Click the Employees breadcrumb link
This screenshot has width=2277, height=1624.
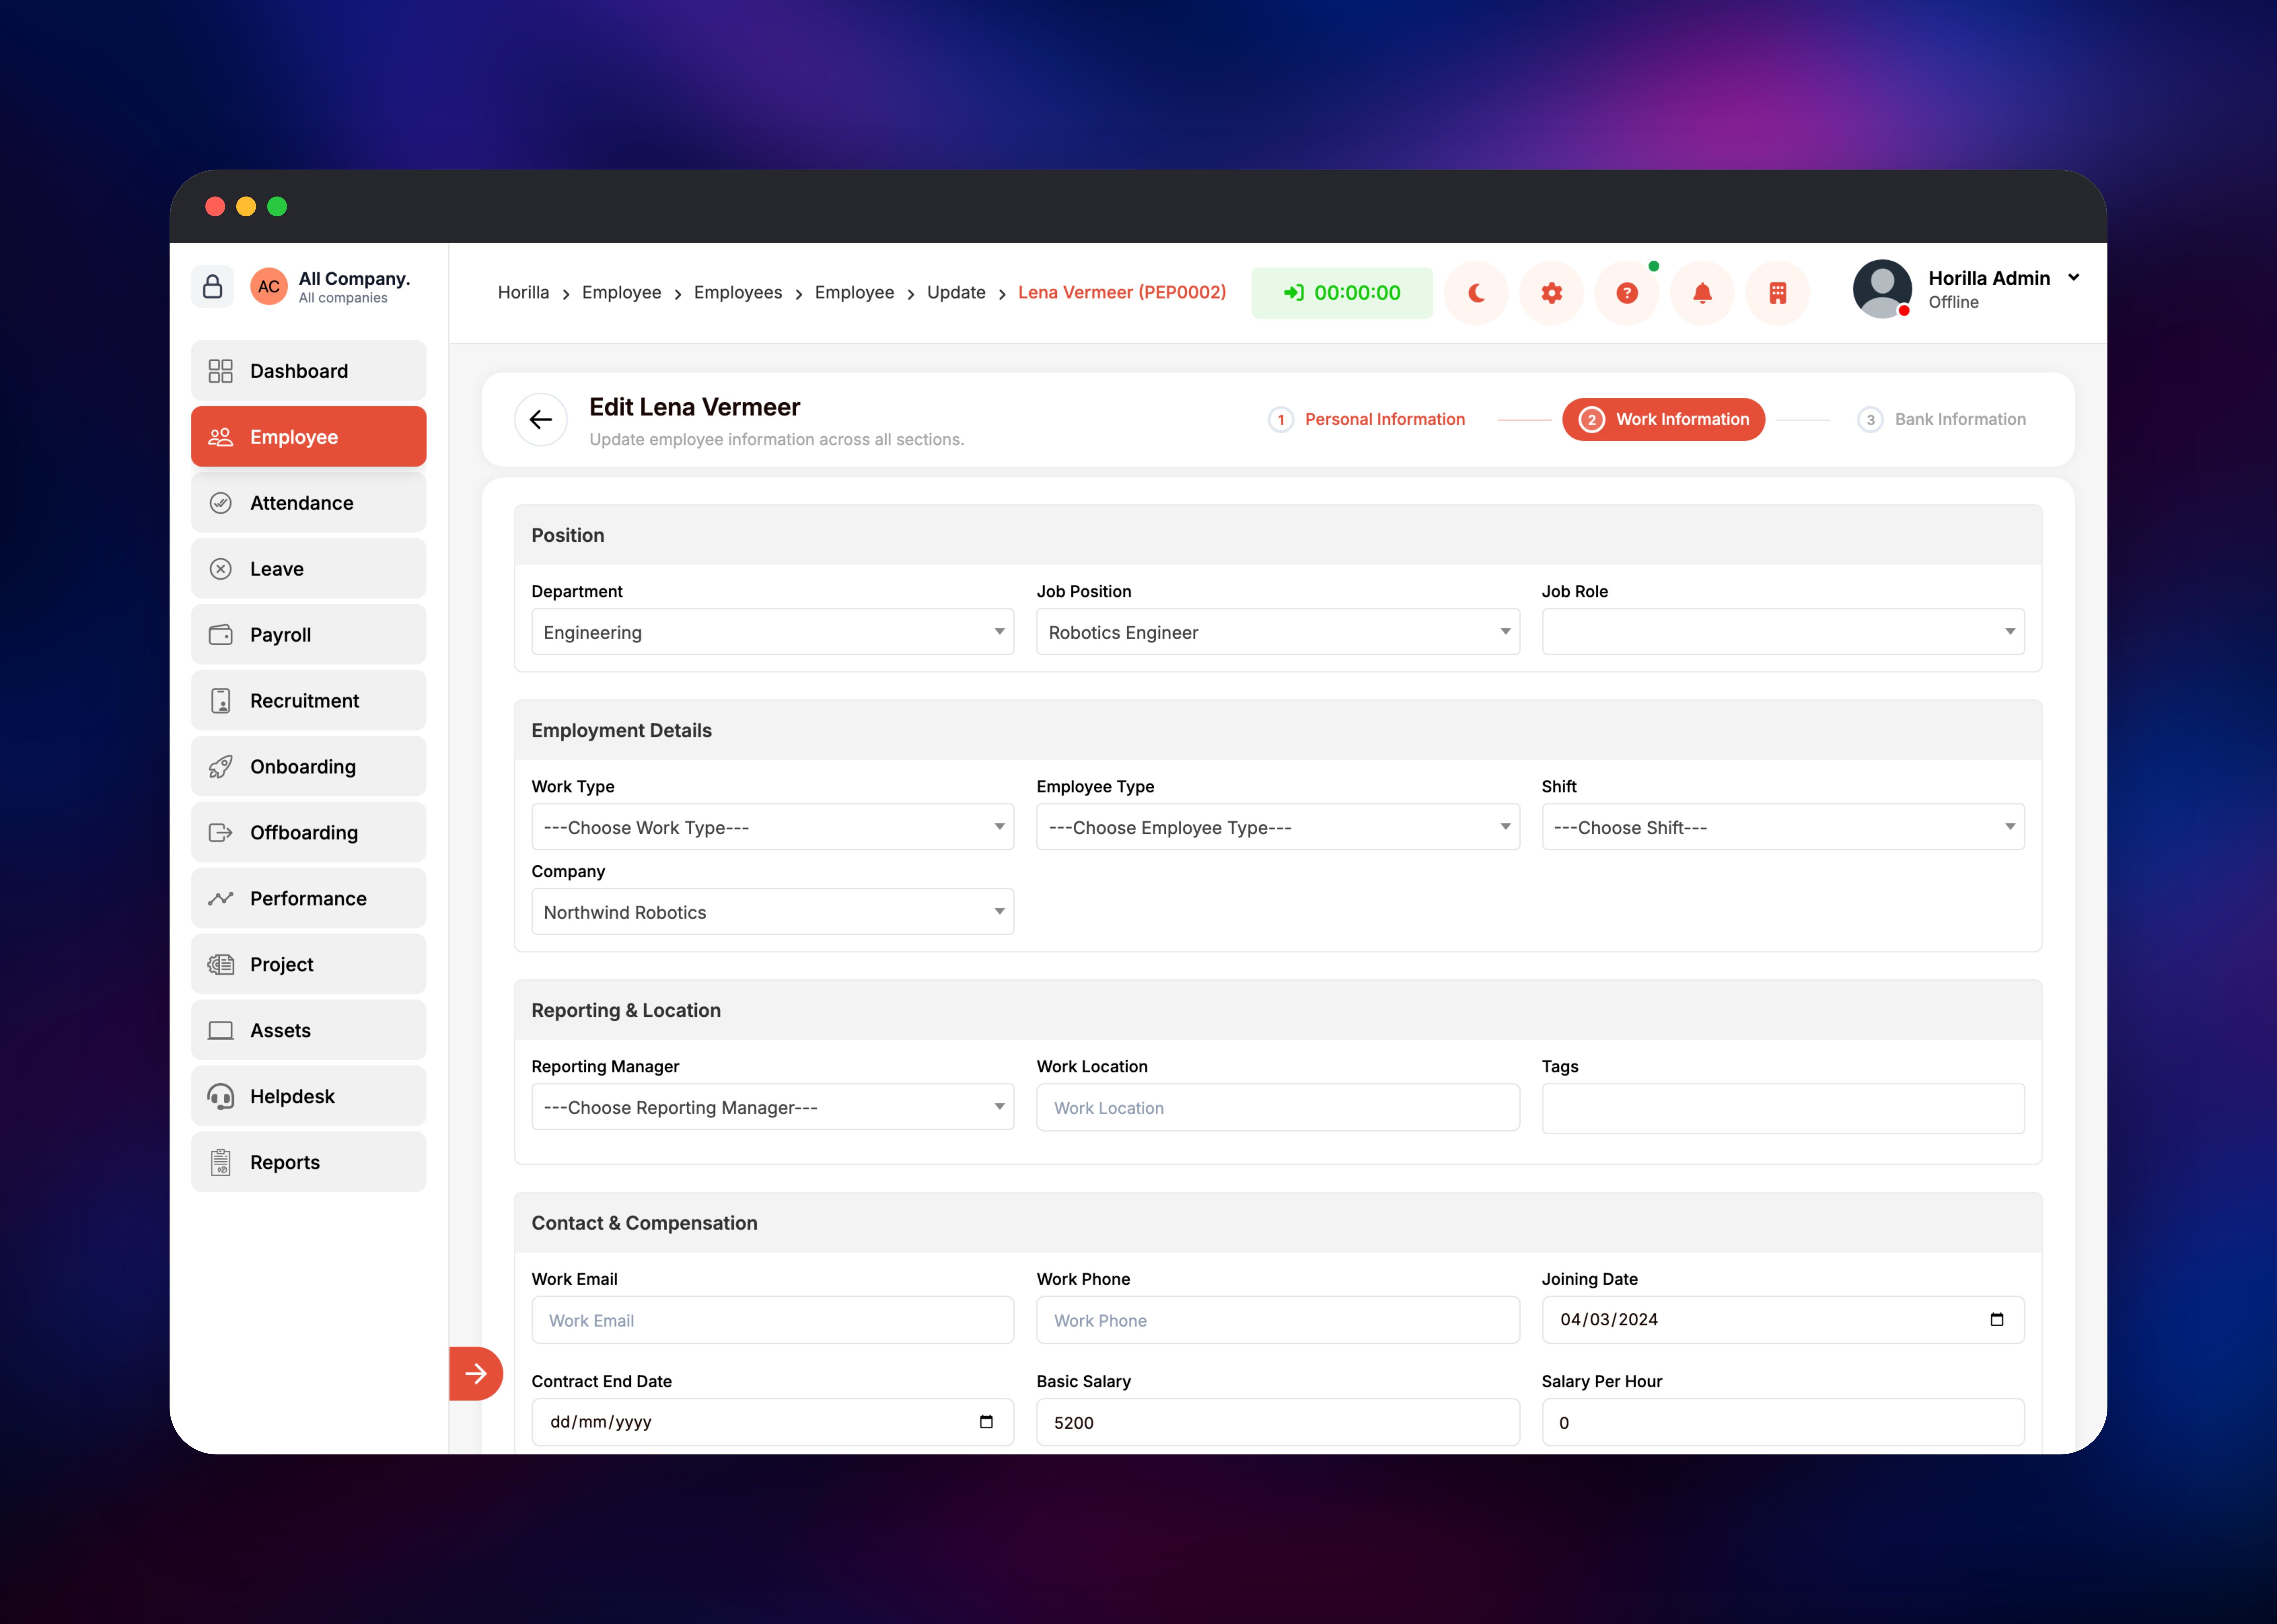tap(738, 293)
